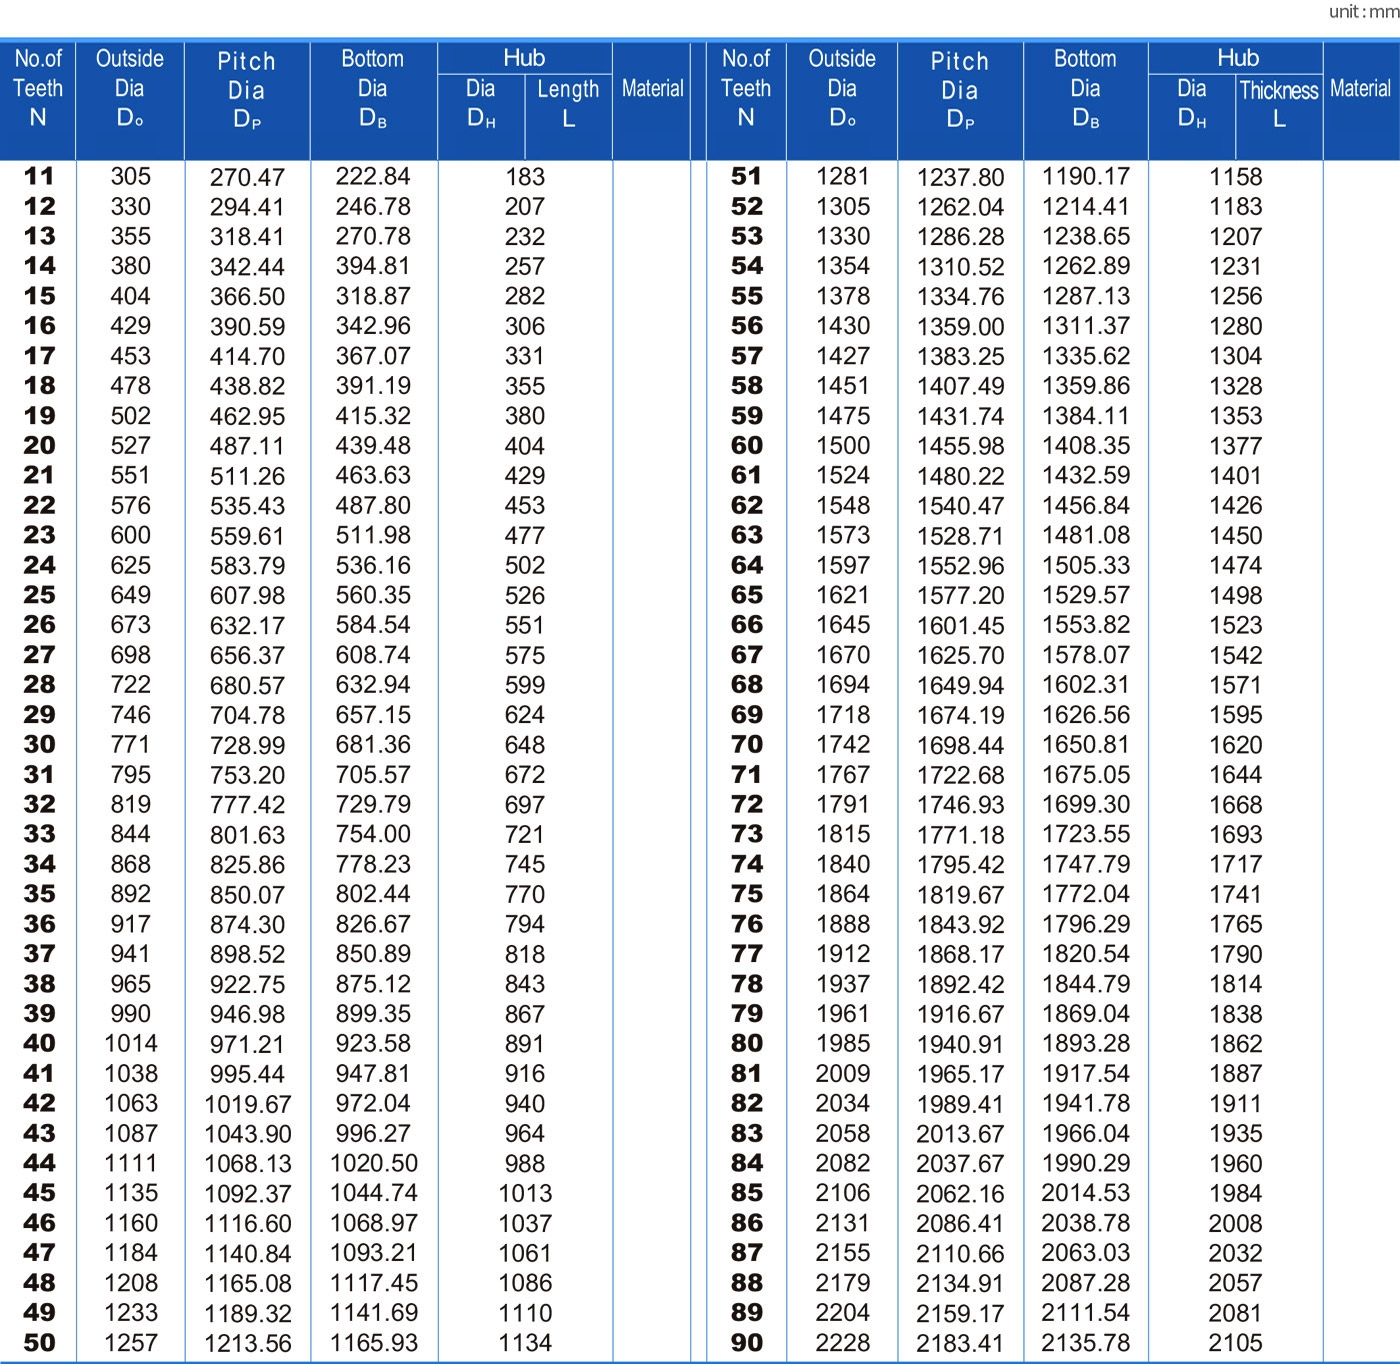1400x1364 pixels.
Task: Select the 'Bottom Dia Db' header
Action: pyautogui.click(x=373, y=88)
